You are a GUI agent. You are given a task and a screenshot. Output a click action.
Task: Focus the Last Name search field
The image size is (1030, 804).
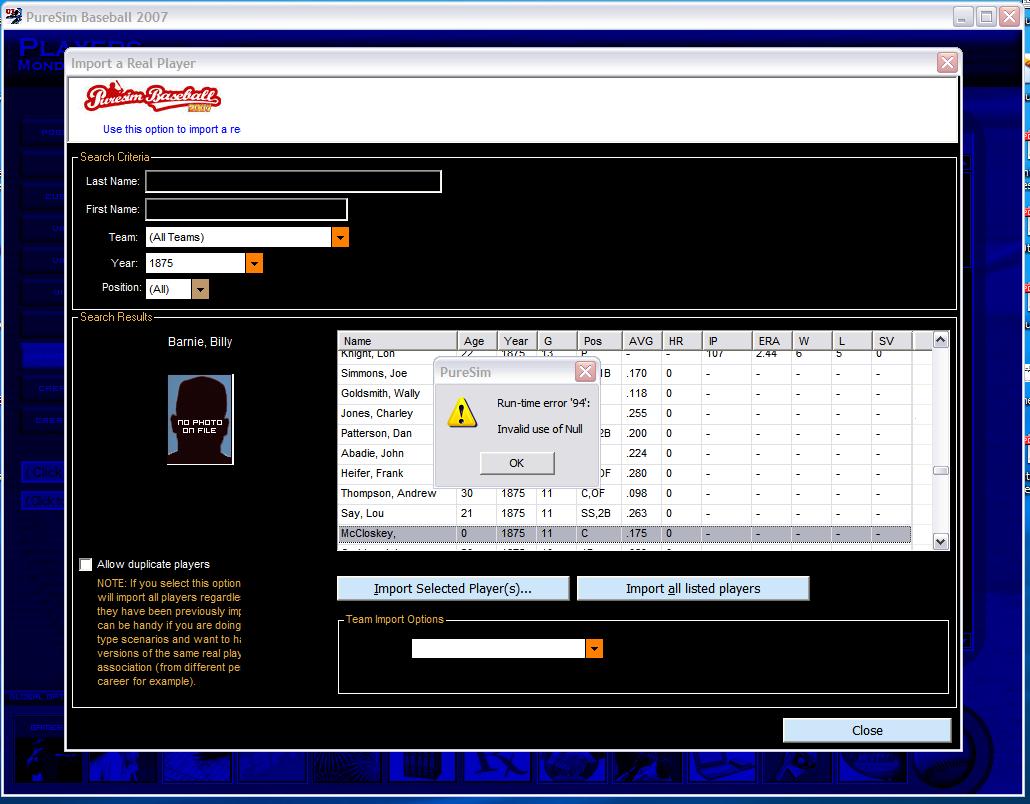[293, 181]
